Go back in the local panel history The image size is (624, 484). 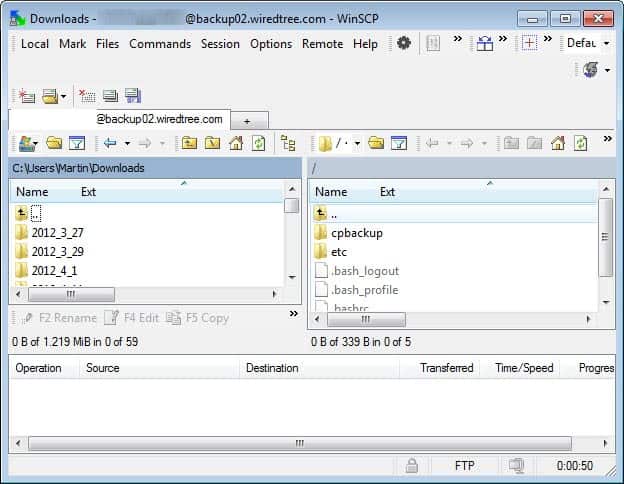pos(110,143)
